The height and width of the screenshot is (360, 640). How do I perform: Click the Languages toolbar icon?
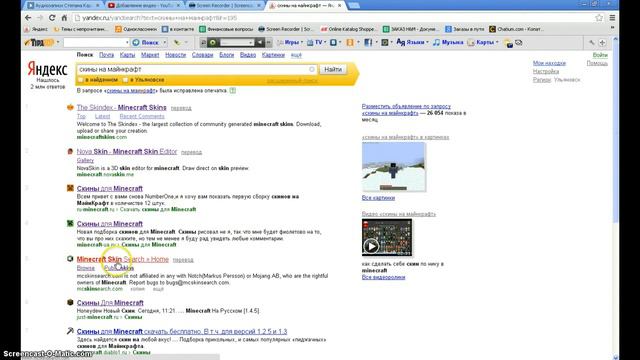[x=400, y=42]
